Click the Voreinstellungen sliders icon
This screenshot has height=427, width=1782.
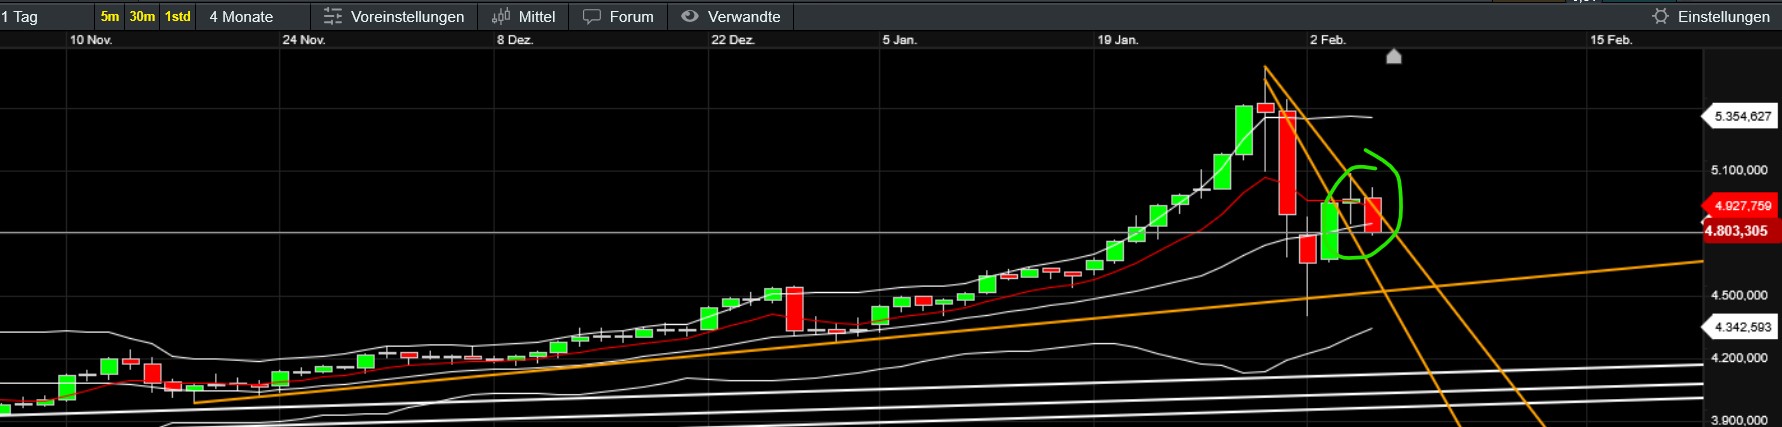333,17
